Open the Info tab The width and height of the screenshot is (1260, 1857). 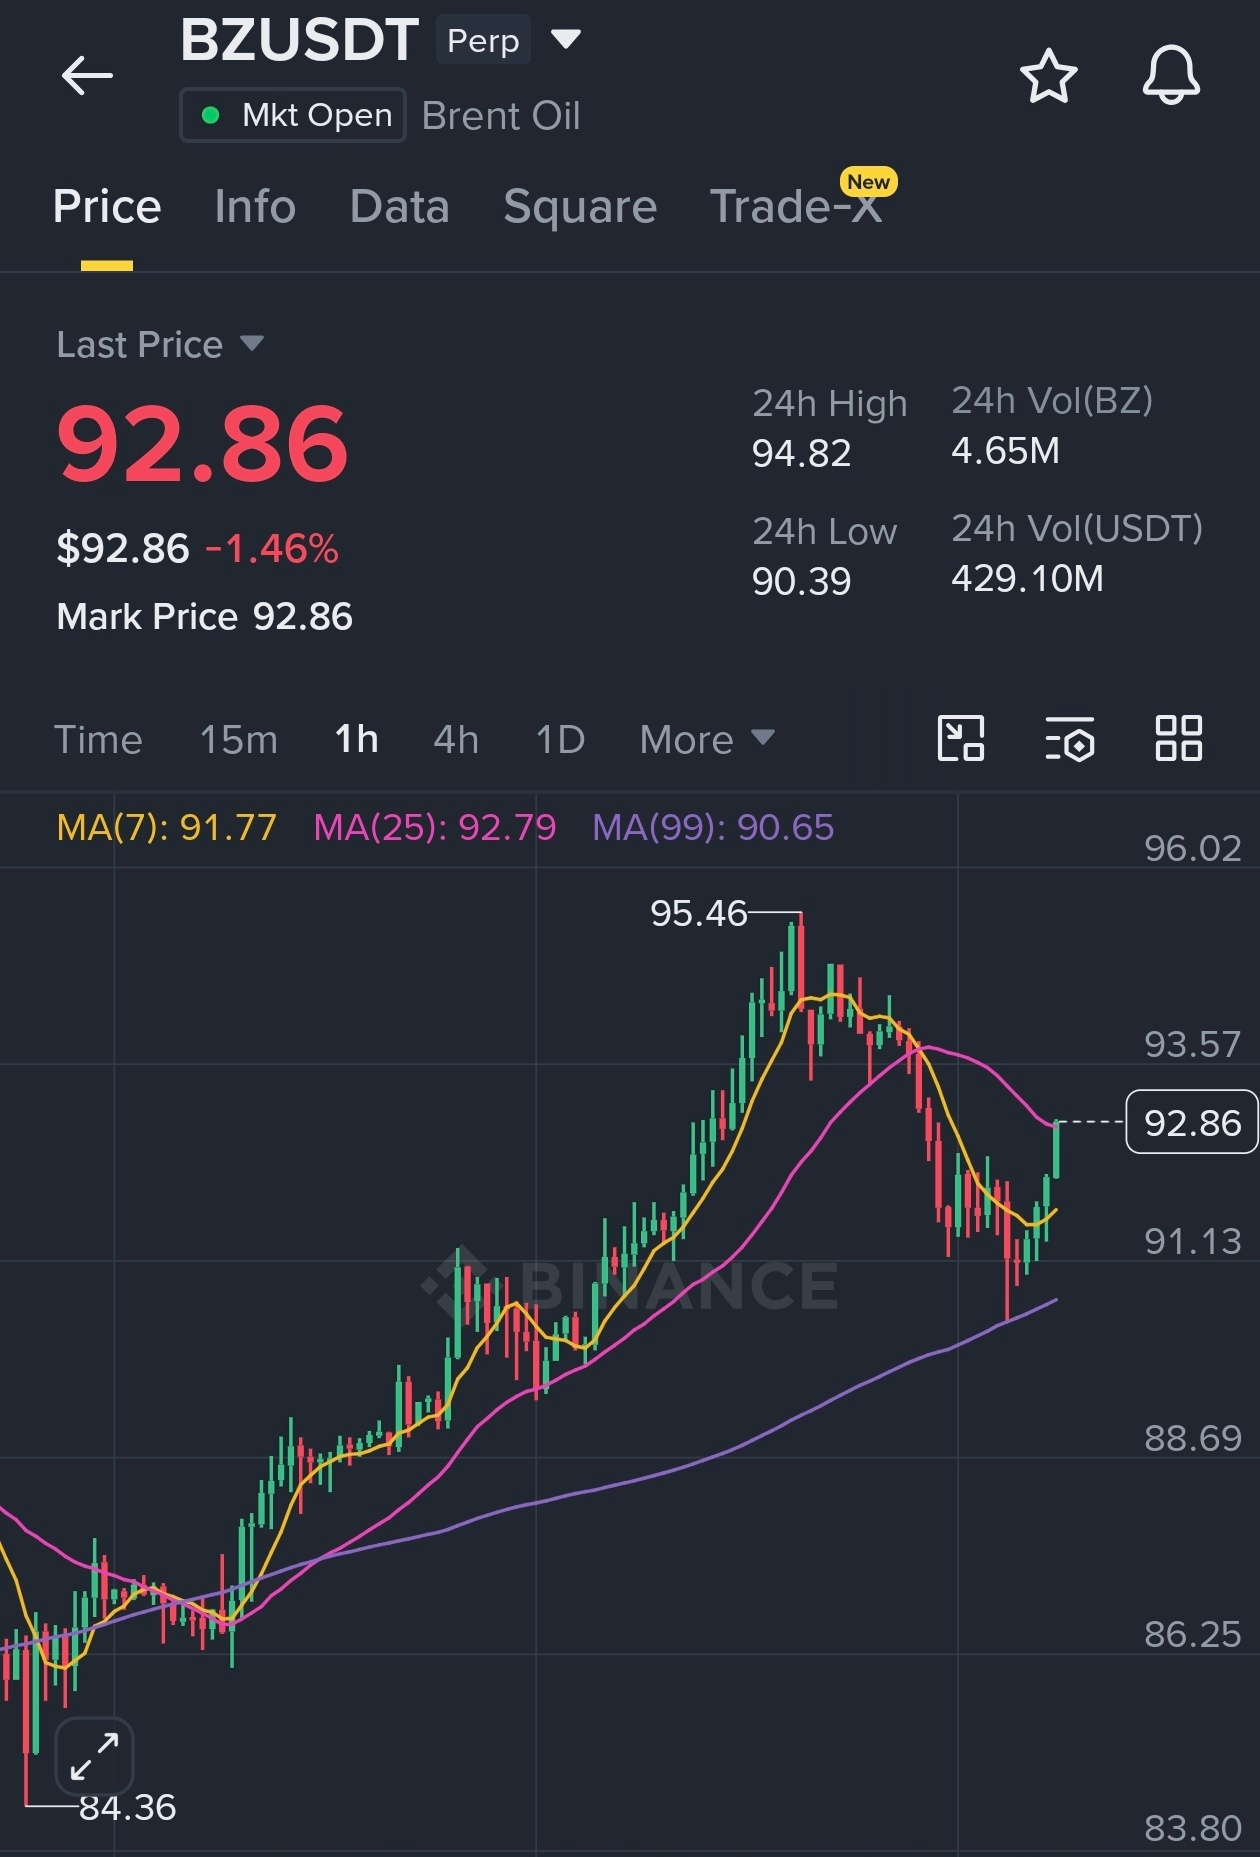click(255, 207)
